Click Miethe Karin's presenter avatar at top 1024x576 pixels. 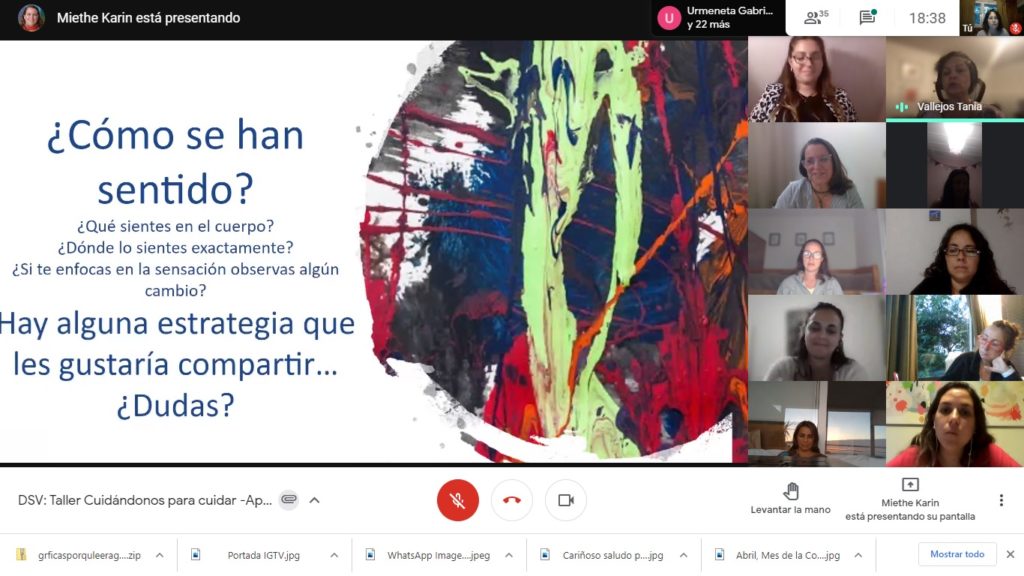(31, 18)
